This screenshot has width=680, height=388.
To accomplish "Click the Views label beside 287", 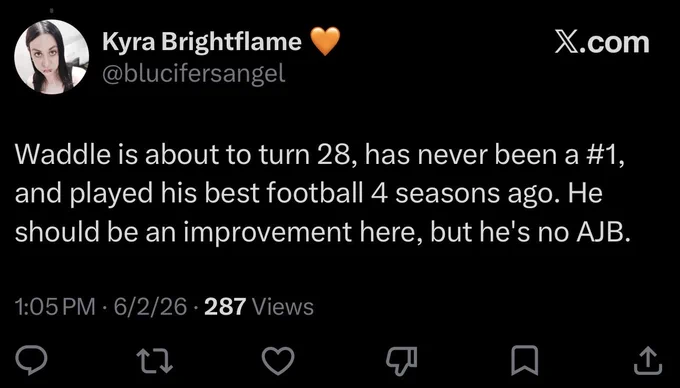I will click(282, 306).
